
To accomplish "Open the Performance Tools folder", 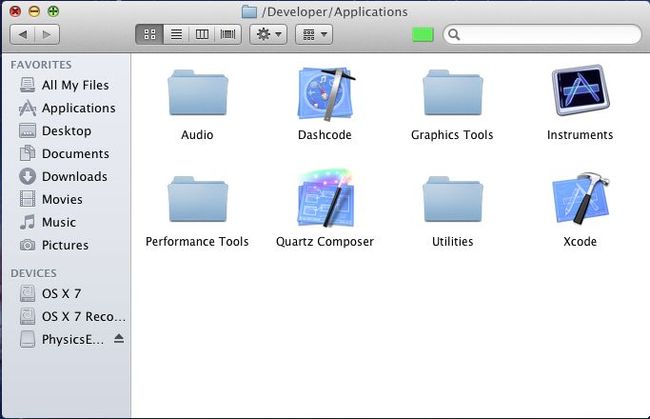I will 198,199.
